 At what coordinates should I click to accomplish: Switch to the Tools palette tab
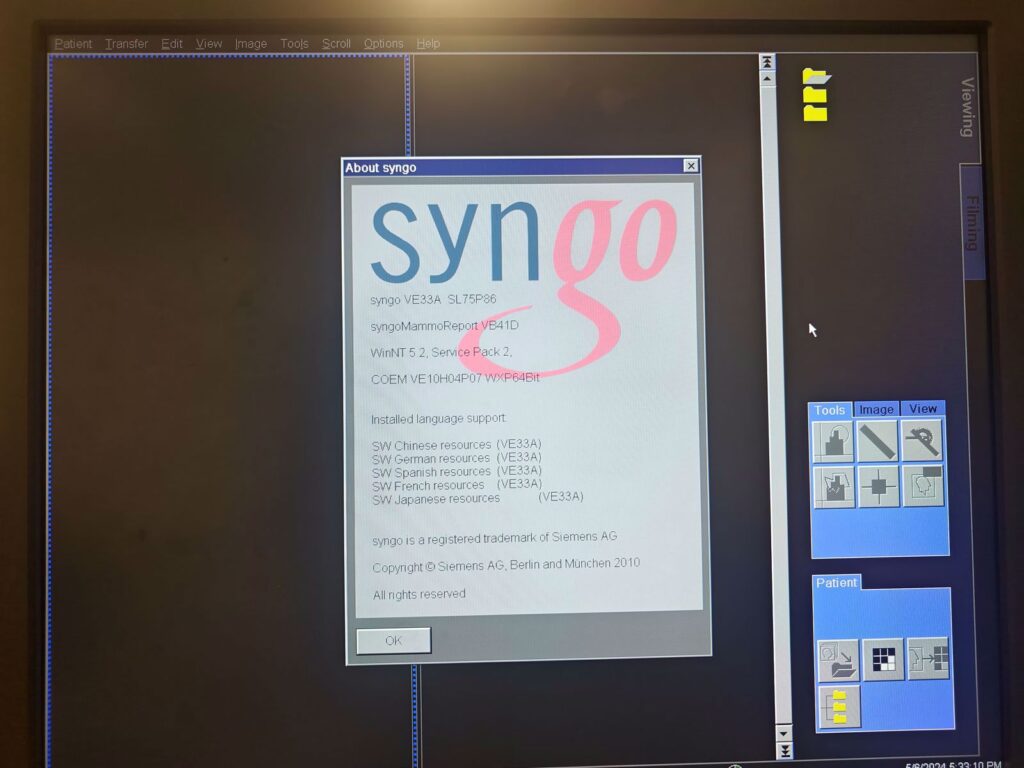click(829, 410)
